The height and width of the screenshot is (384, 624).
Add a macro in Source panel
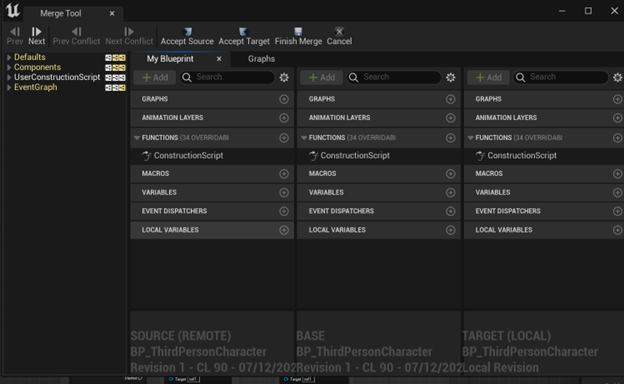(284, 173)
